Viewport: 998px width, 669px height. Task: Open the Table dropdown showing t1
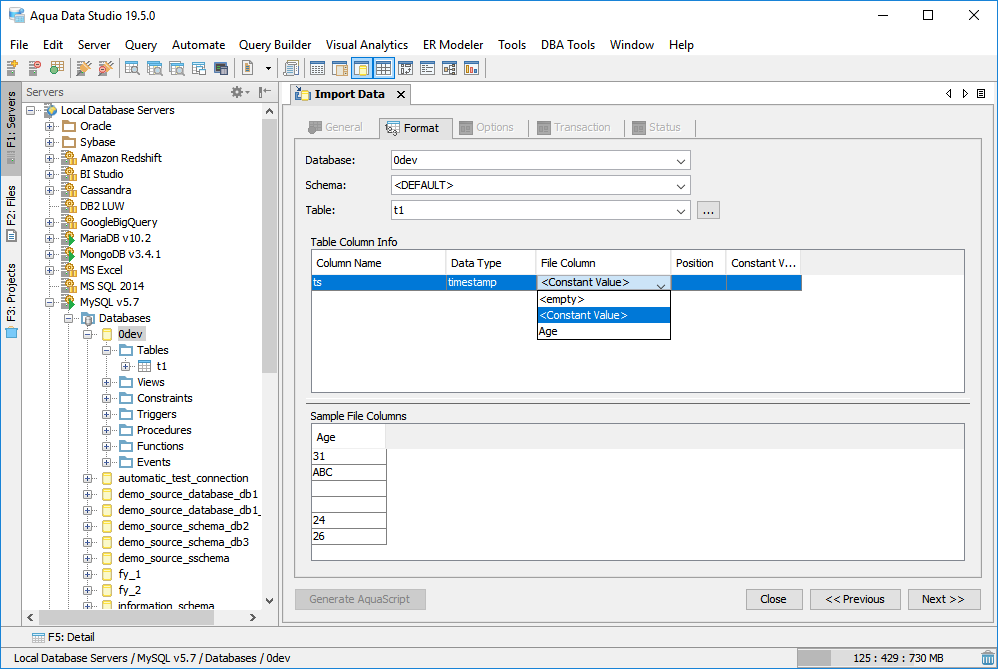click(x=540, y=210)
